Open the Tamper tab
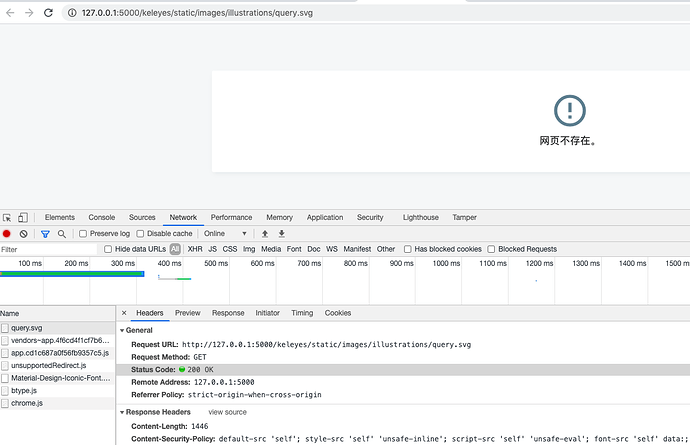The width and height of the screenshot is (690, 445). pos(465,217)
